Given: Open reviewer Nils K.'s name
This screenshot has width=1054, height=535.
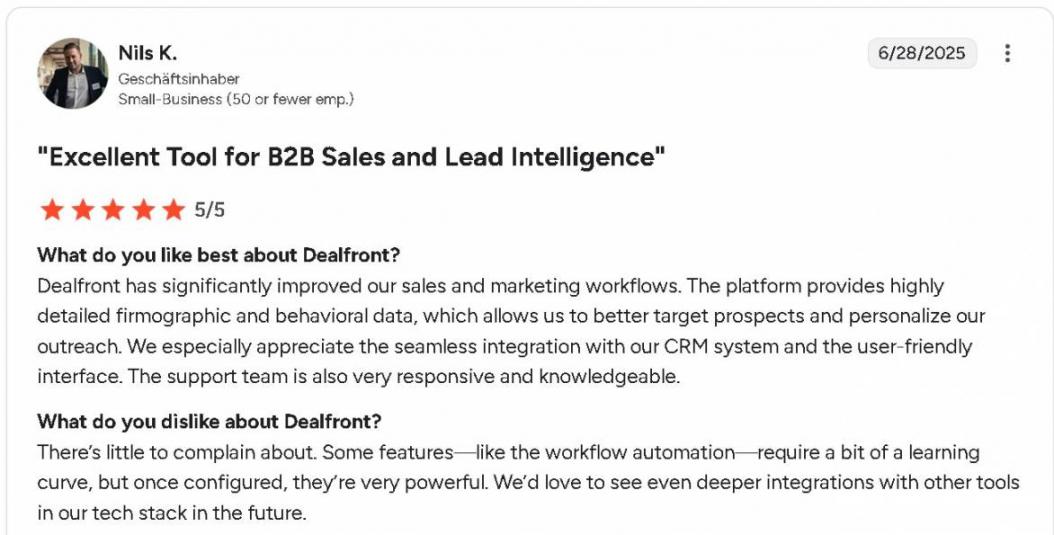Looking at the screenshot, I should point(147,53).
